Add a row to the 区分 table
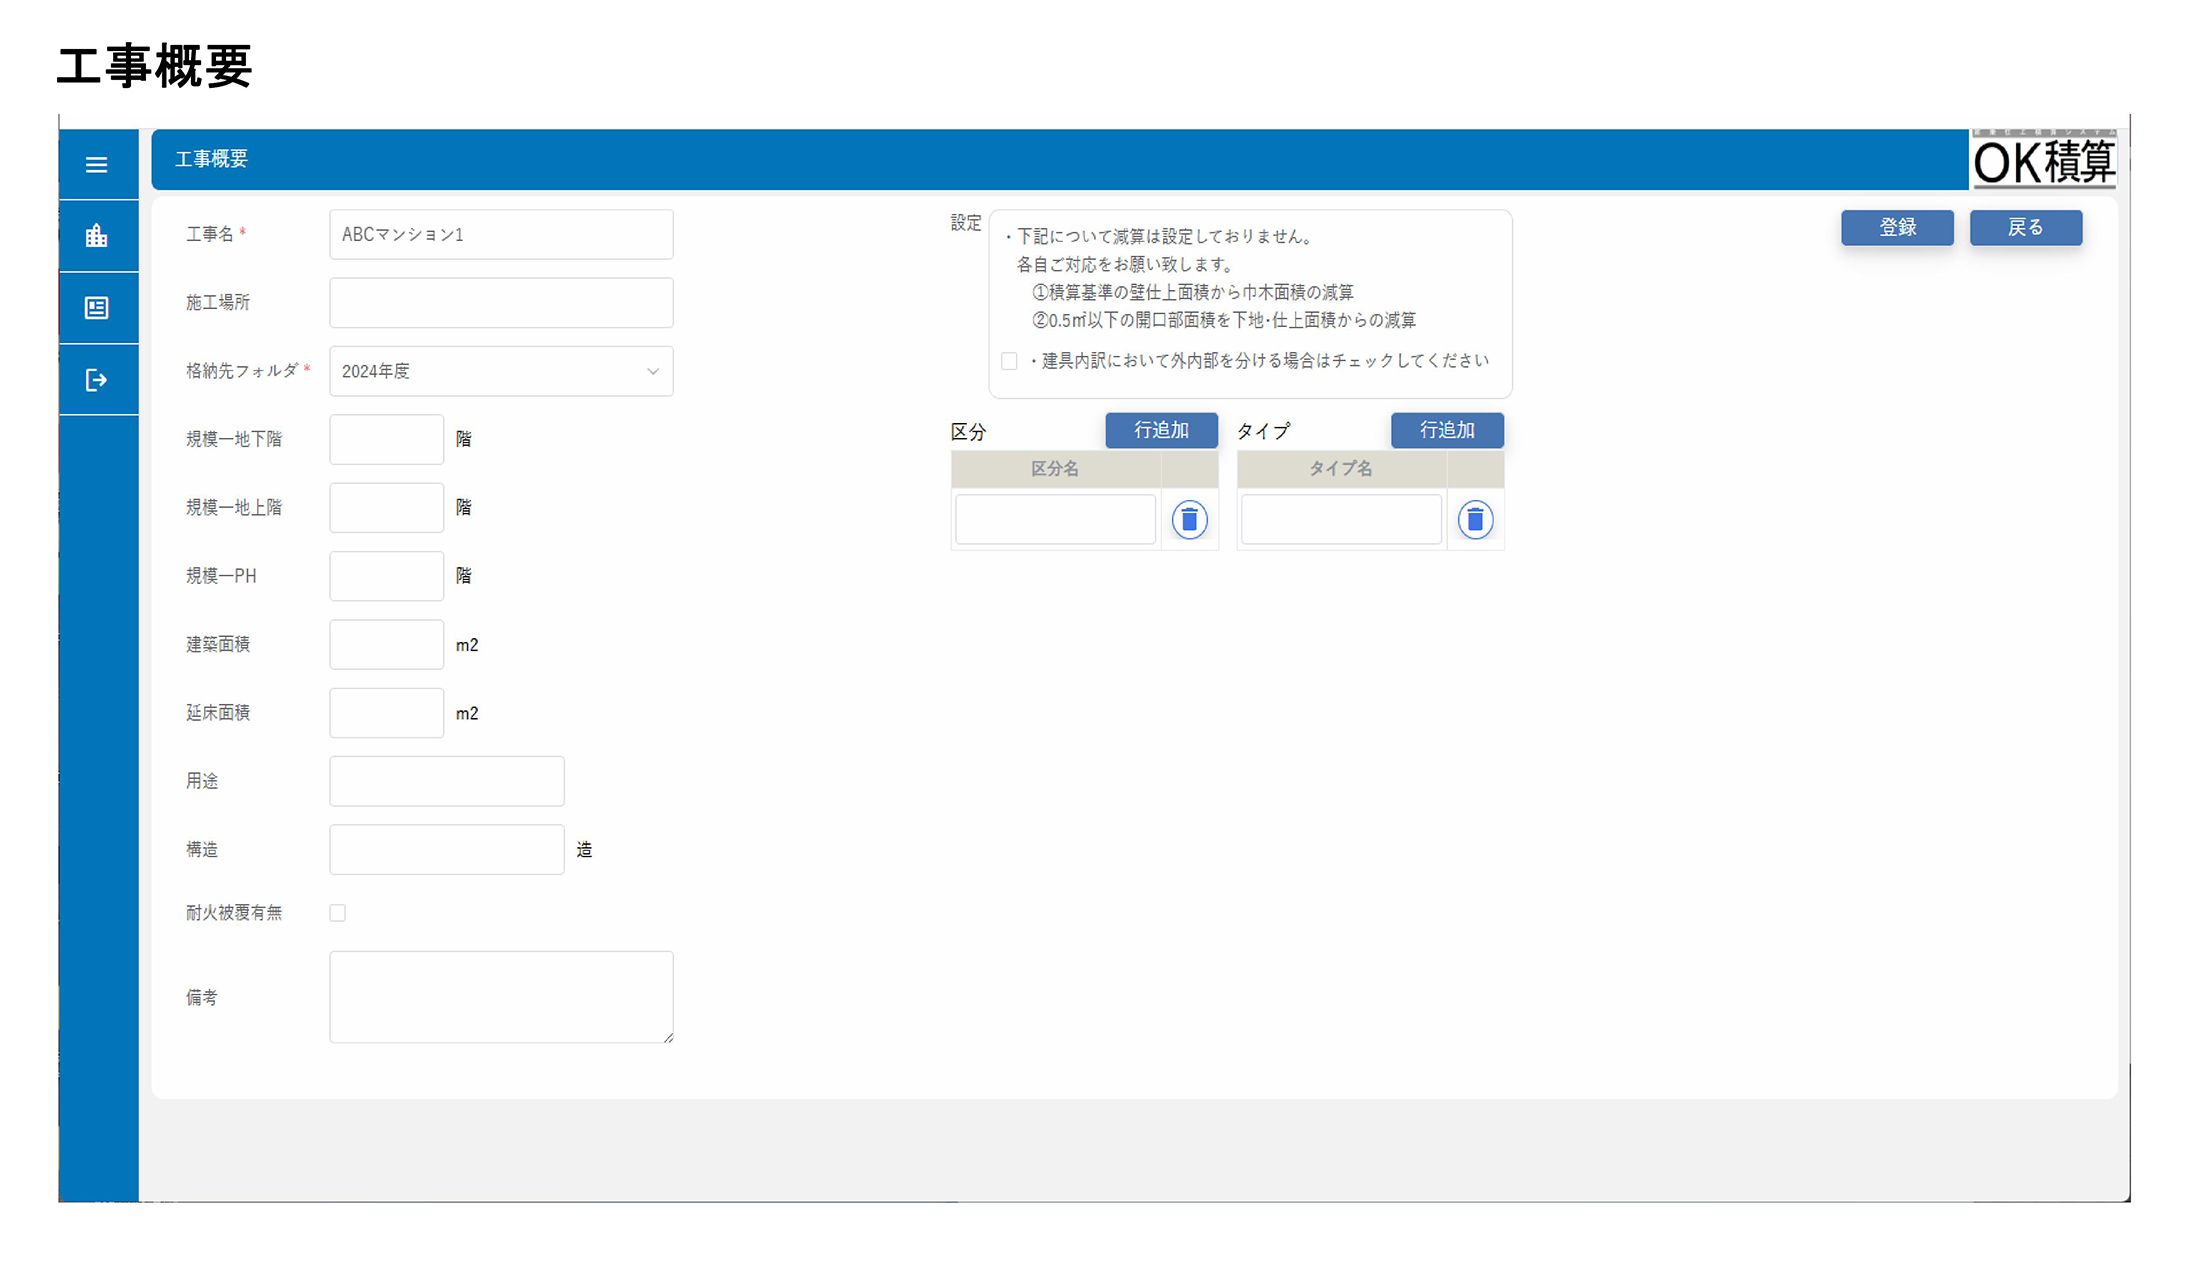 1161,430
